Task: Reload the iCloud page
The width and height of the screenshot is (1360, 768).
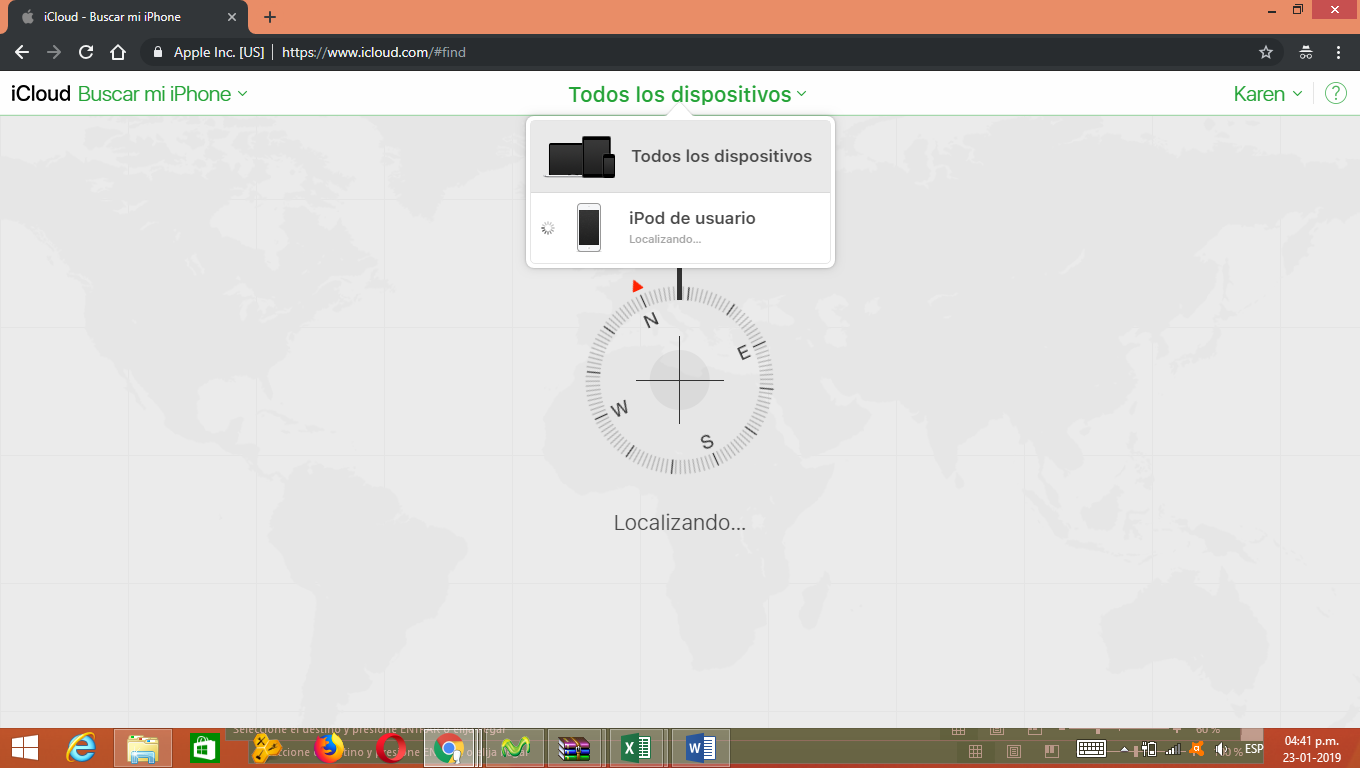Action: [86, 52]
